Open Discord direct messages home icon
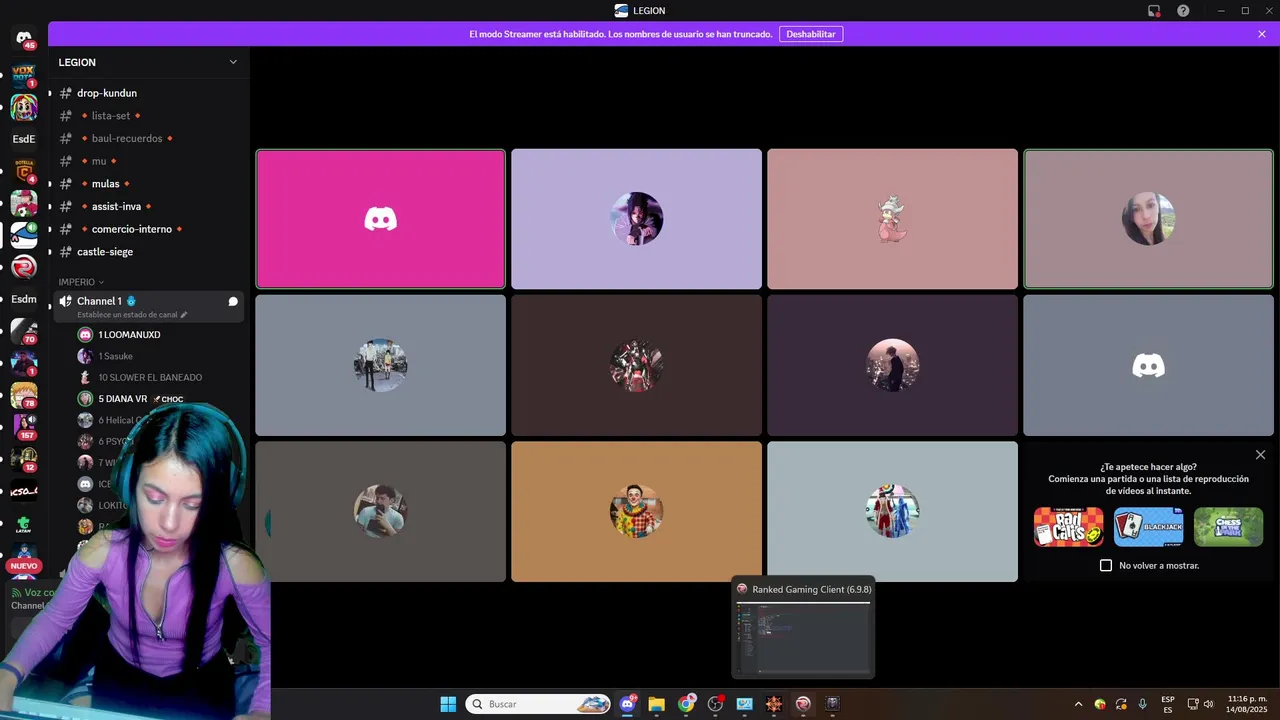 (x=24, y=39)
